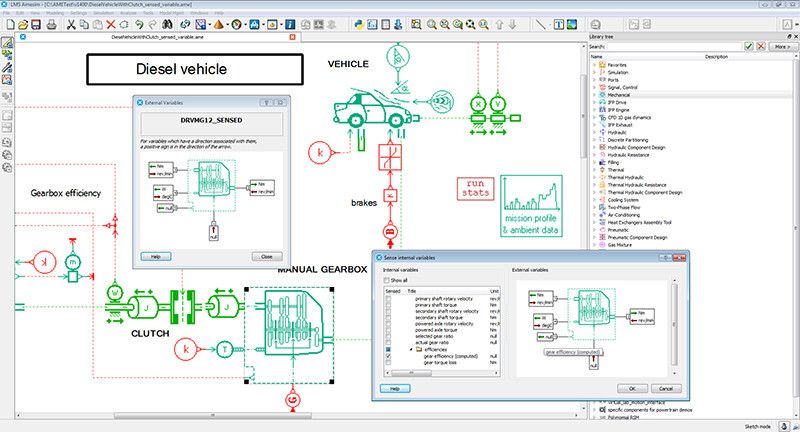
Task: Click the Text 'T' annotation tool icon
Action: 559,24
